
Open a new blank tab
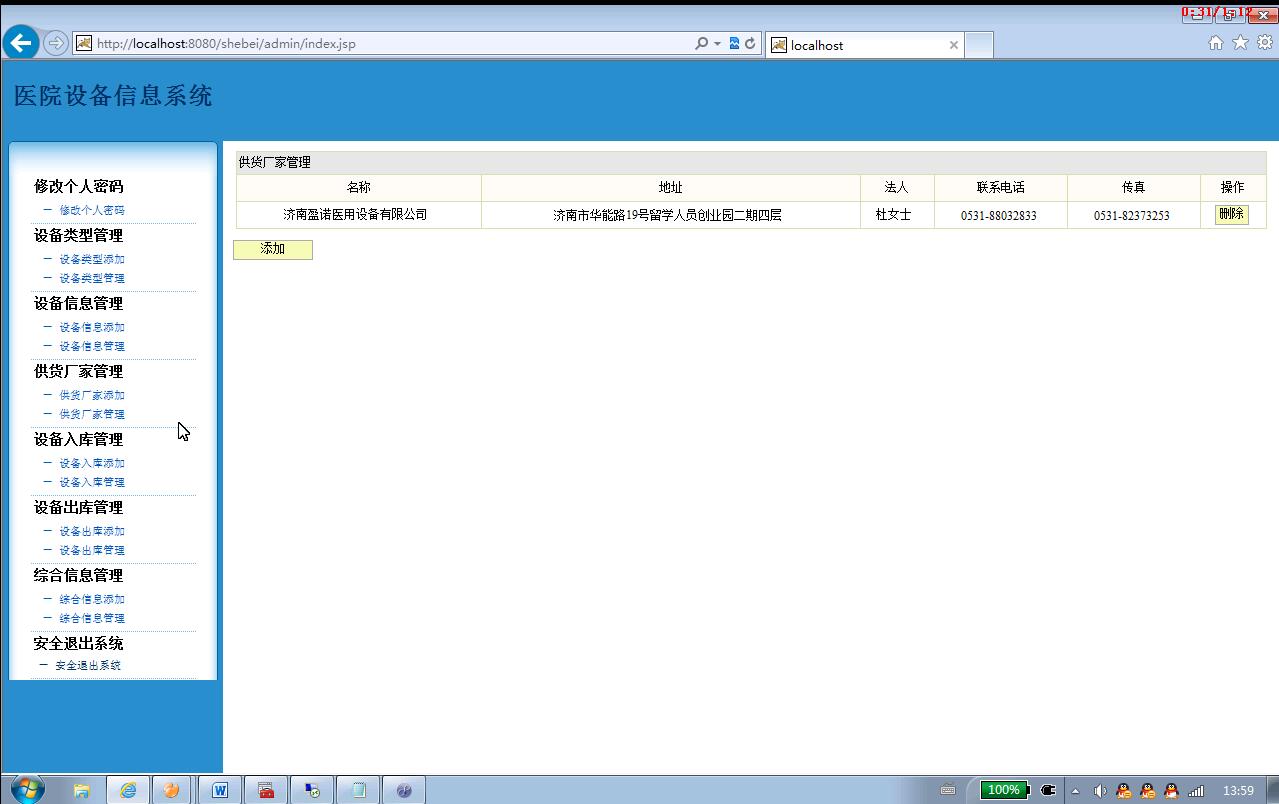click(979, 45)
